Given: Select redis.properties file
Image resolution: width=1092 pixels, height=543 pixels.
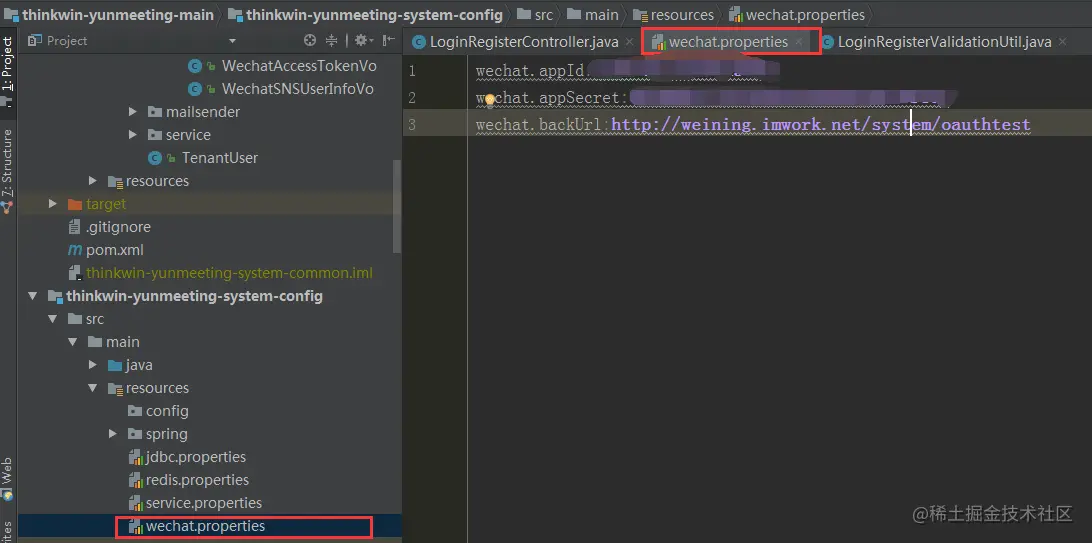Looking at the screenshot, I should [x=197, y=480].
